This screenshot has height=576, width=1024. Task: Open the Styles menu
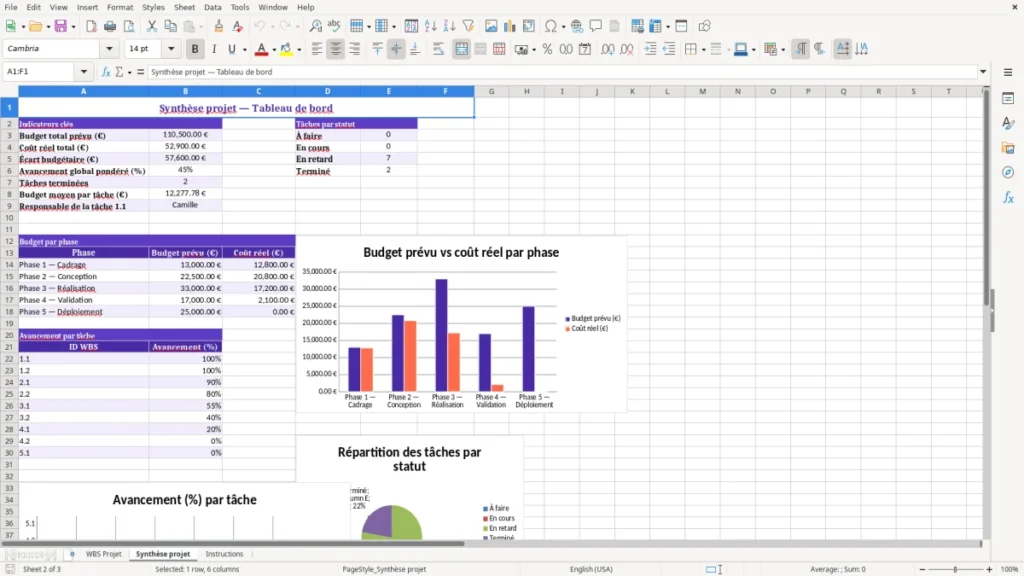click(x=153, y=7)
